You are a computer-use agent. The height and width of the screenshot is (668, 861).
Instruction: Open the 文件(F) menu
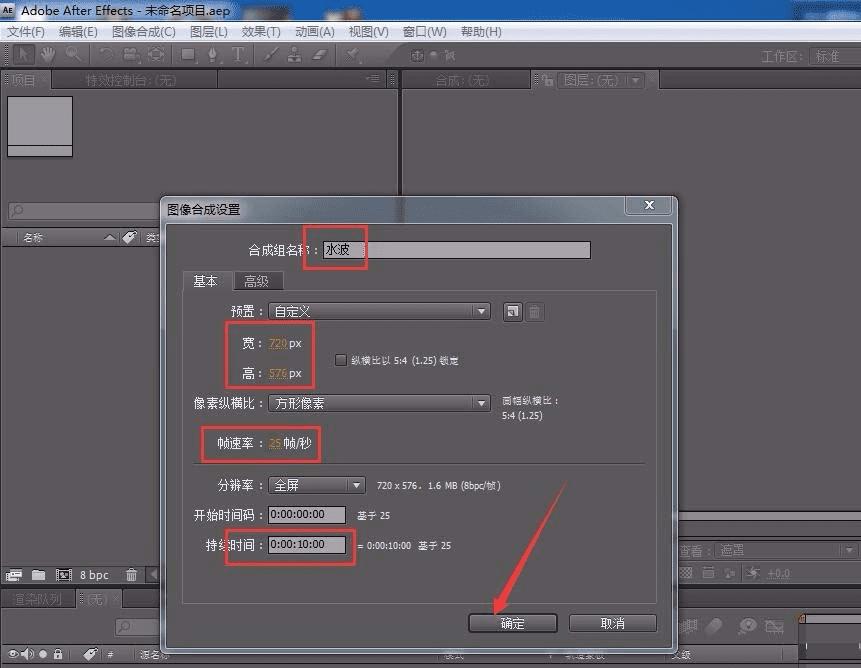(25, 32)
